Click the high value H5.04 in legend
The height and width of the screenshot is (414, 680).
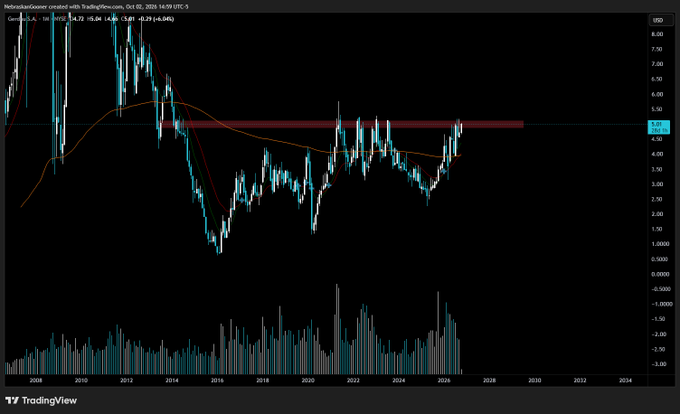pyautogui.click(x=94, y=19)
